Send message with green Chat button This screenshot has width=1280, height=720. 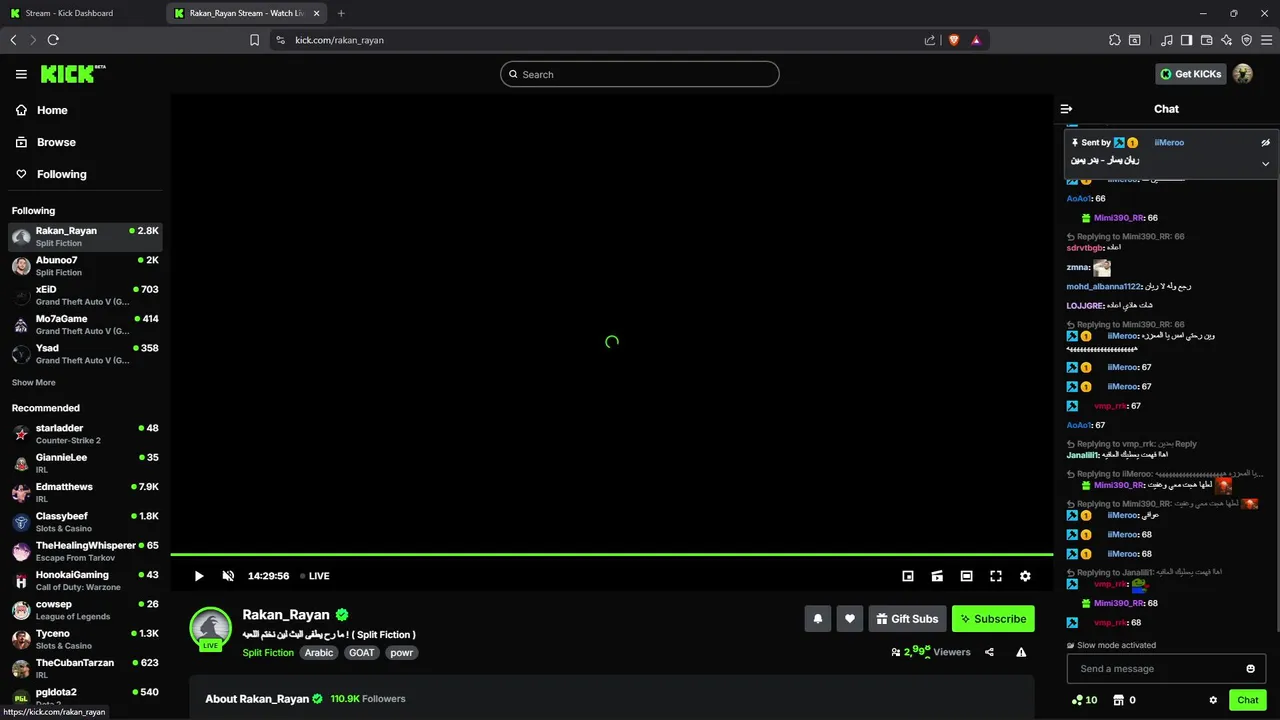pyautogui.click(x=1248, y=700)
